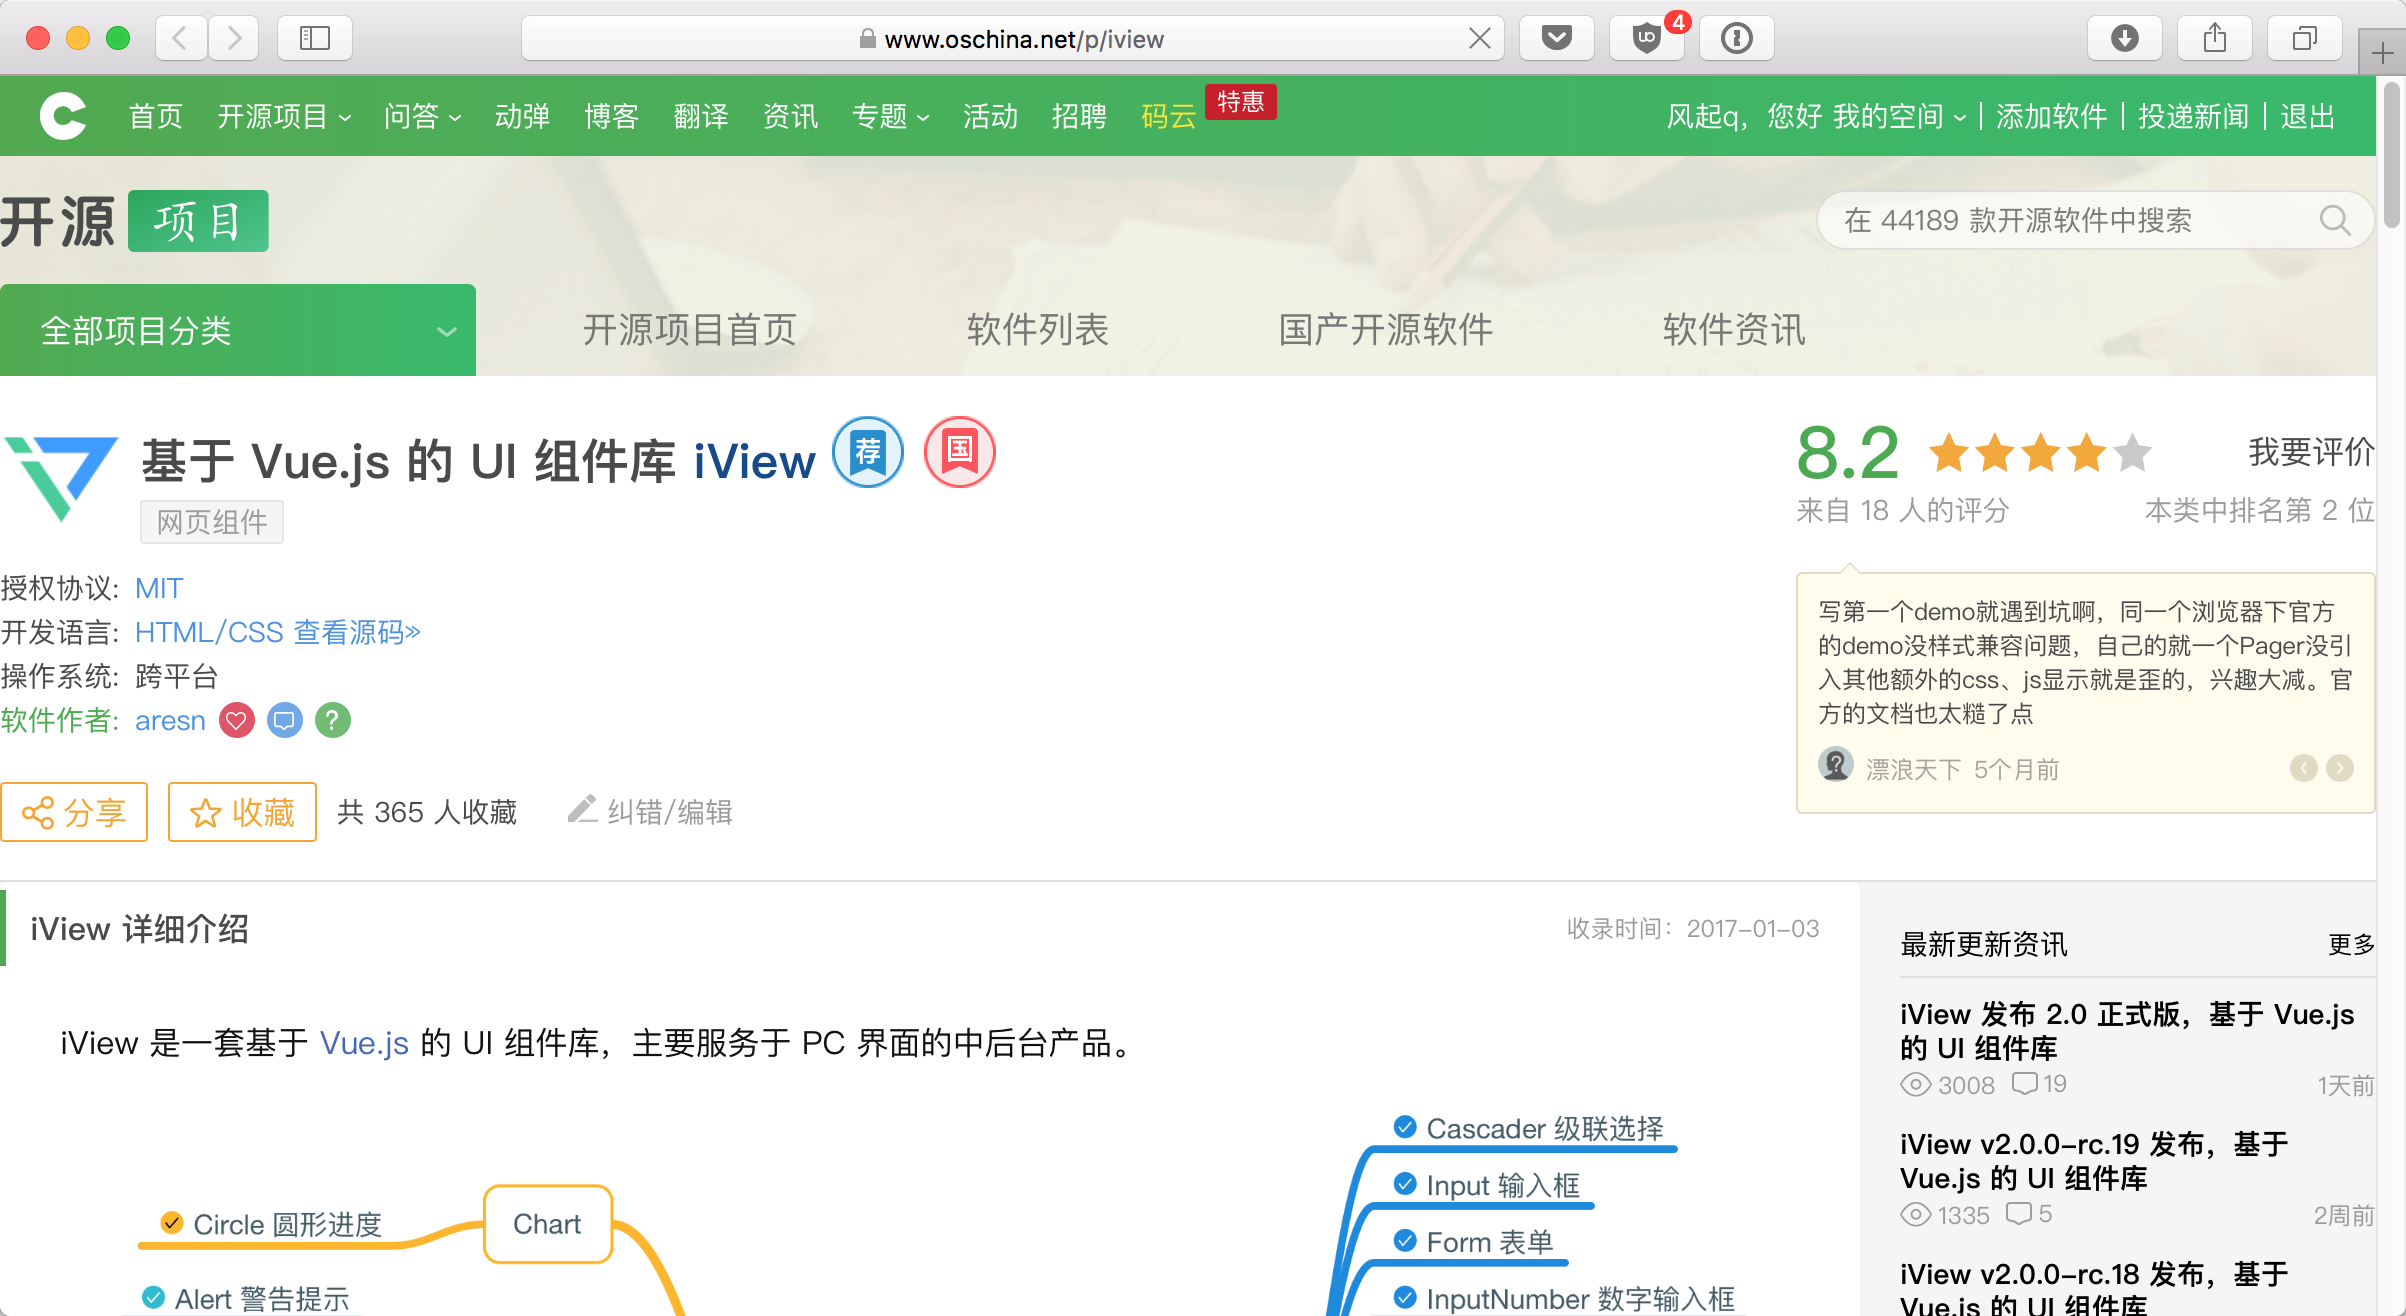
Task: Click 我要评价 to rate
Action: 2311,452
